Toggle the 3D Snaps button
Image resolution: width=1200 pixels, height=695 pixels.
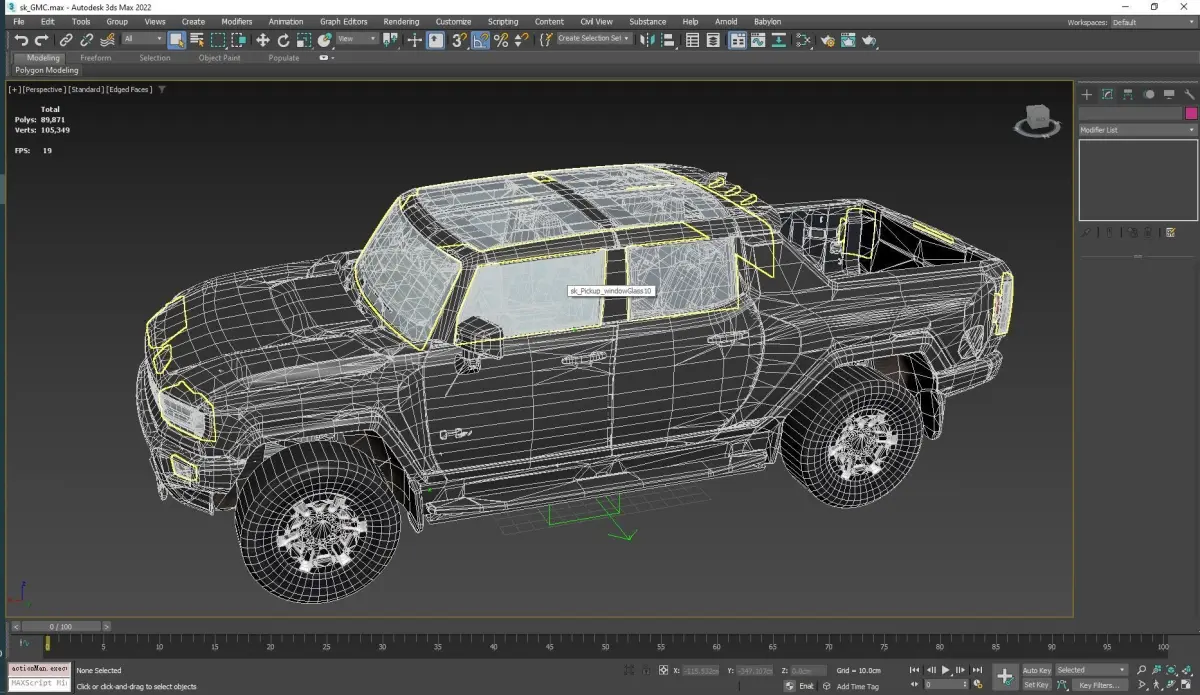(x=459, y=40)
